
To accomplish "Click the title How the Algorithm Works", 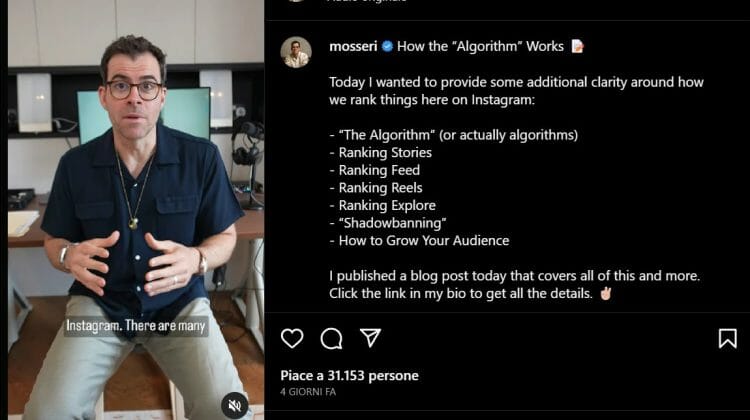I will point(480,46).
